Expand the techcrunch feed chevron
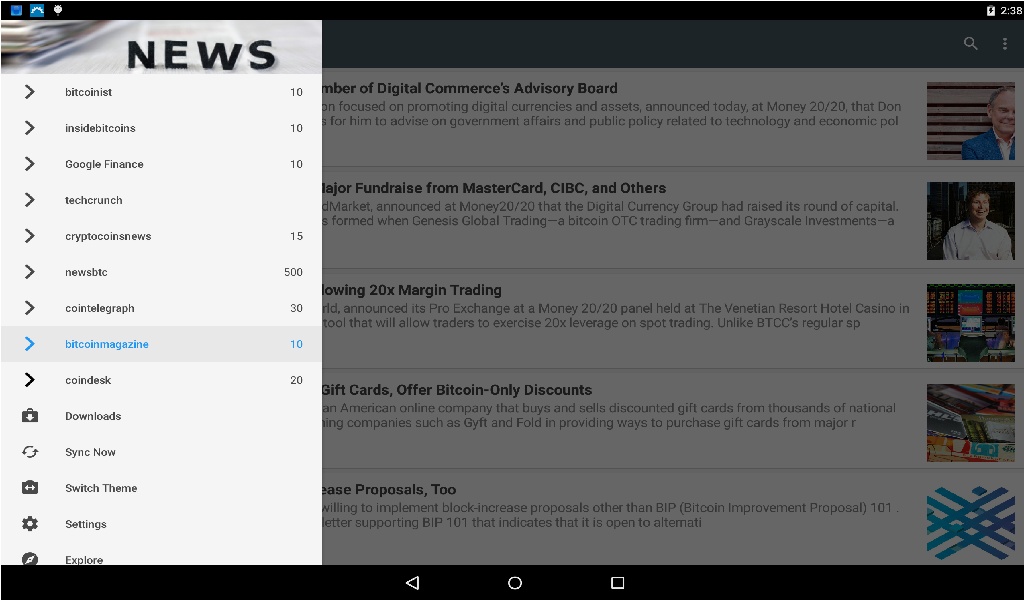 [x=29, y=200]
